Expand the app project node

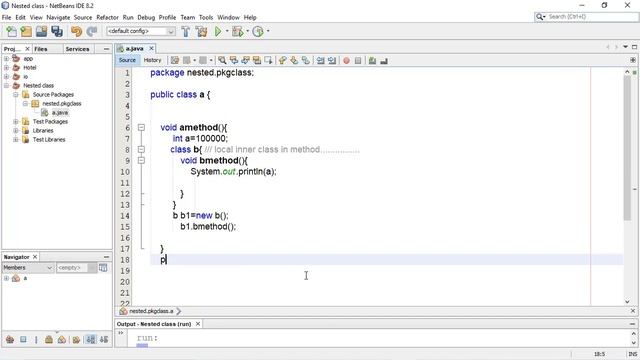[6, 59]
